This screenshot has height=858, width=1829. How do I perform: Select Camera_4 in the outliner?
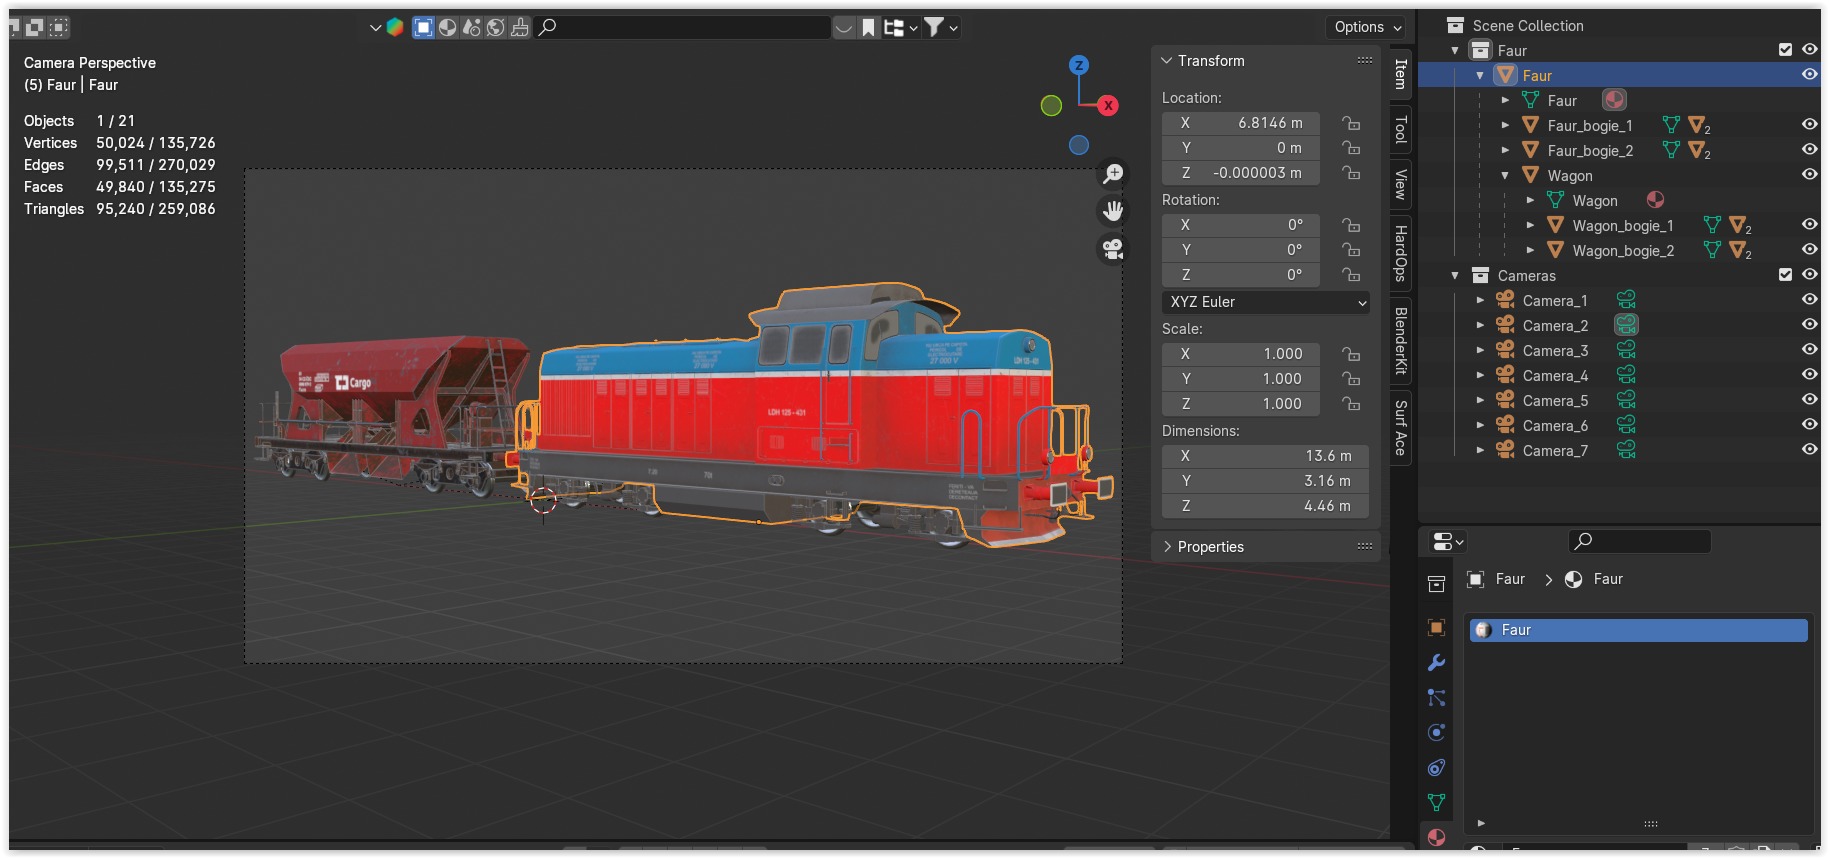1554,375
